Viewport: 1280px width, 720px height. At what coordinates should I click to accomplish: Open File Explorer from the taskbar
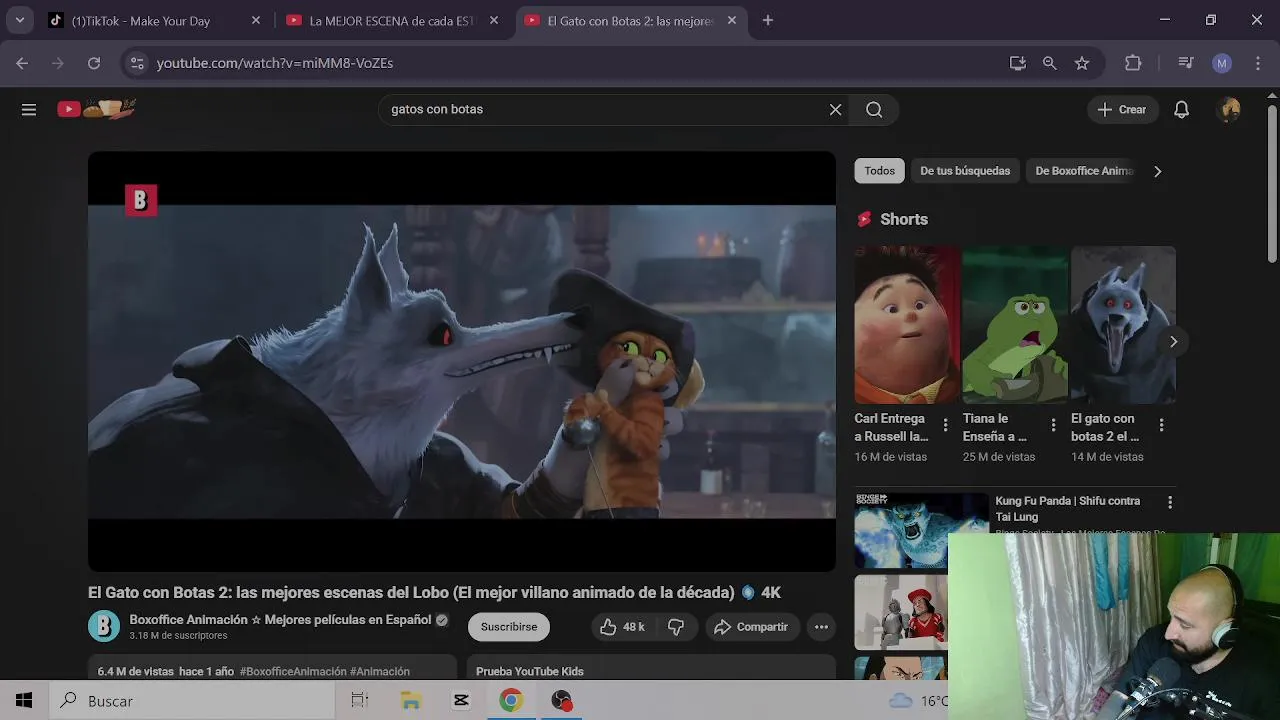(410, 701)
